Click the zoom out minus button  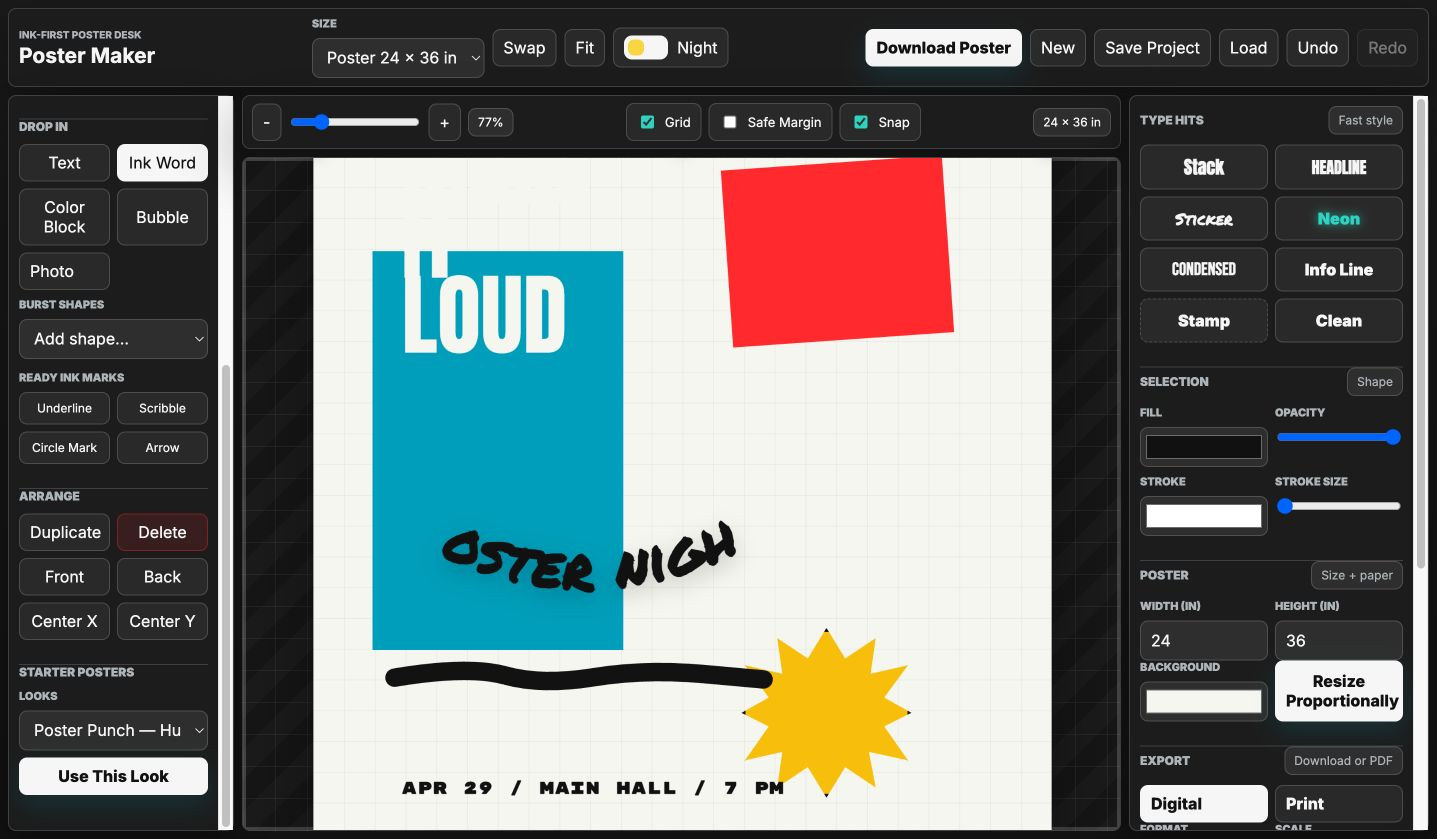(x=266, y=122)
